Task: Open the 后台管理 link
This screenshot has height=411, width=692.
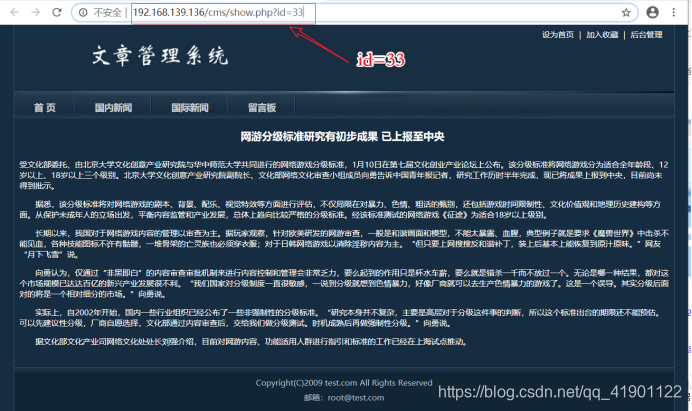Action: tap(646, 35)
